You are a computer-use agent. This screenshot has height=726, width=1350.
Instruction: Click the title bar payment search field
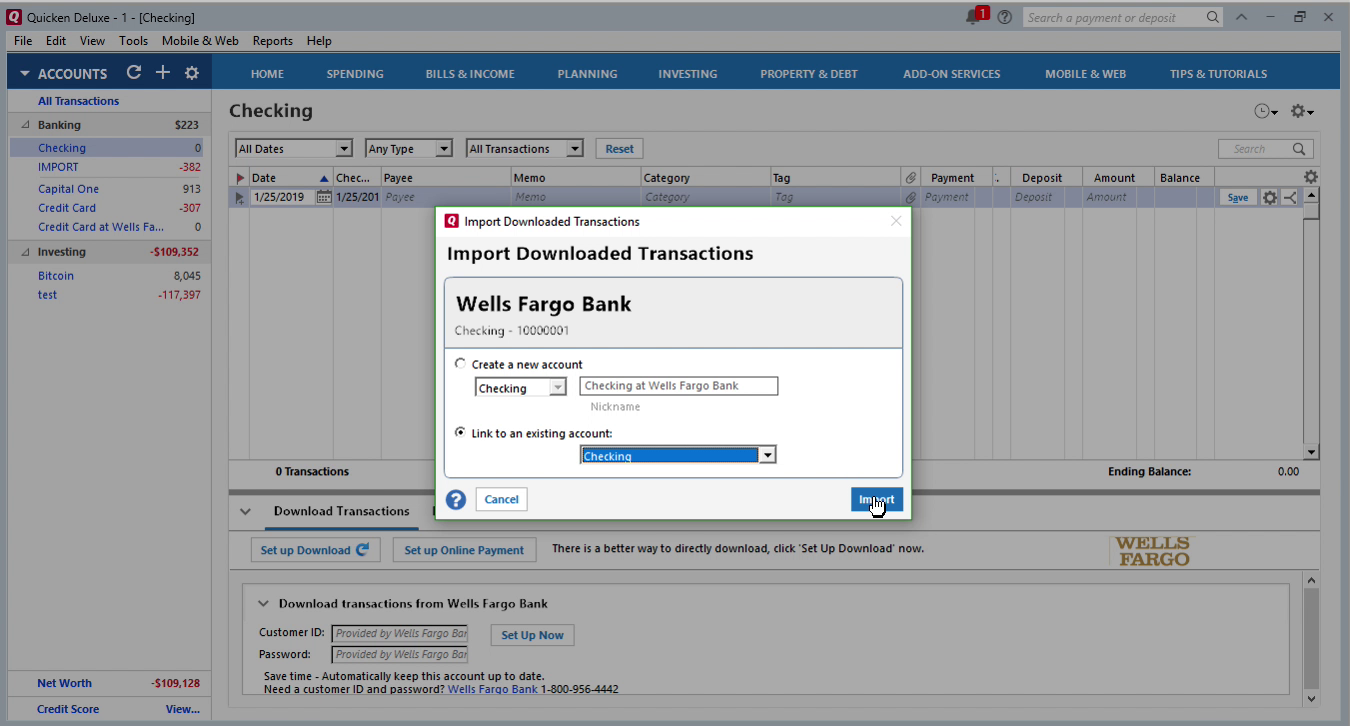pos(1113,17)
